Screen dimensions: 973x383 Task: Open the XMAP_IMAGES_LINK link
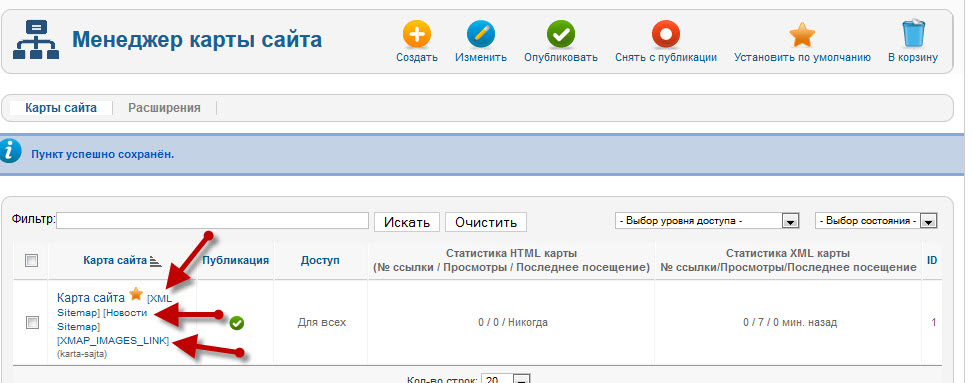[x=113, y=341]
